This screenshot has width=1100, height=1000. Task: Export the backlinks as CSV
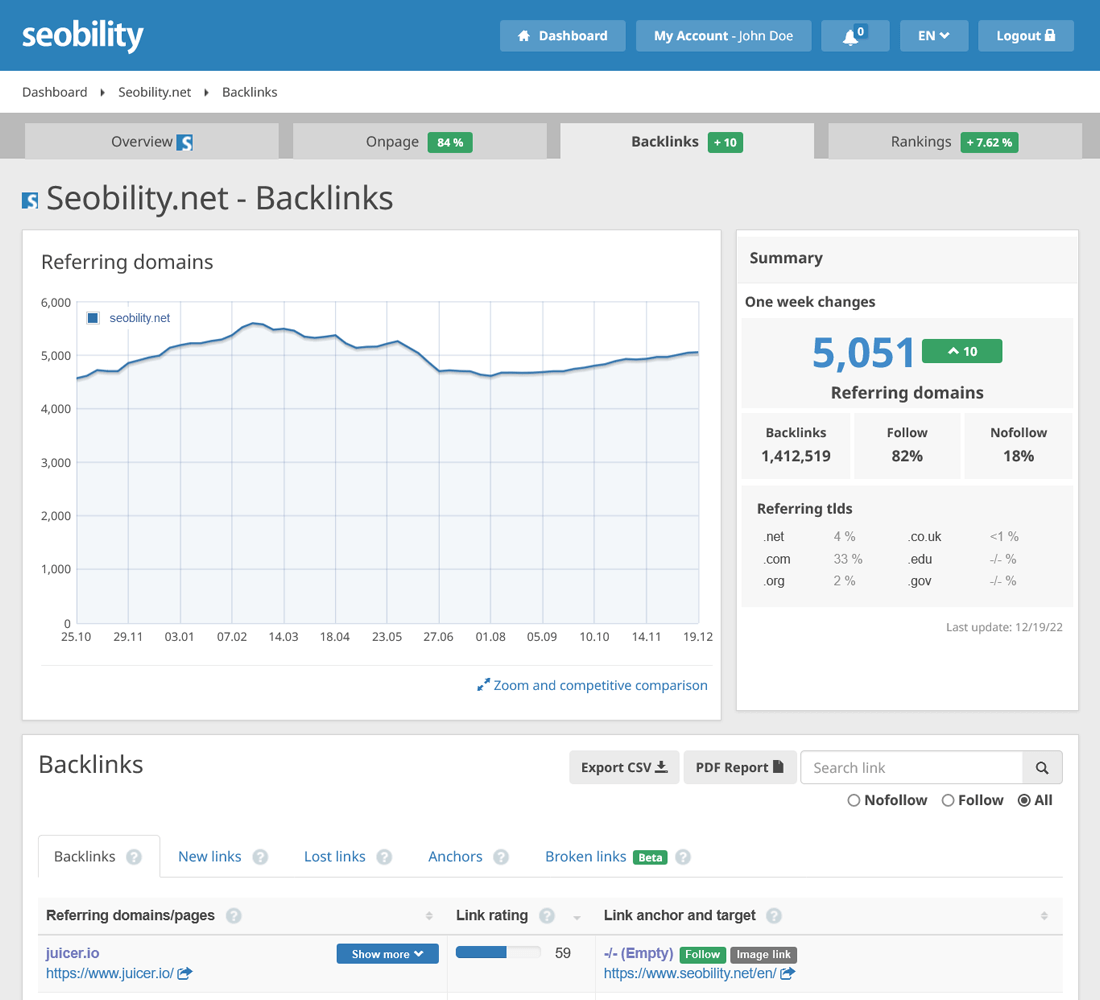click(x=624, y=767)
